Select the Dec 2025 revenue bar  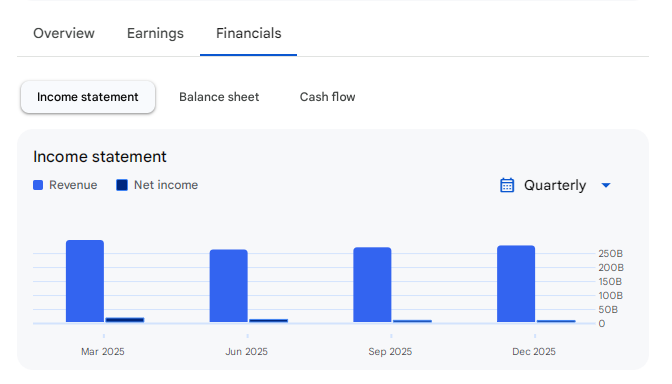pos(516,284)
